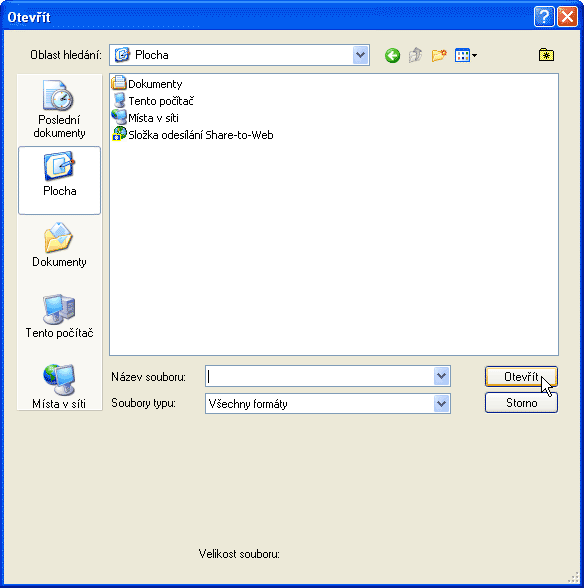This screenshot has width=584, height=588.
Task: Click the Storno button
Action: pos(521,403)
